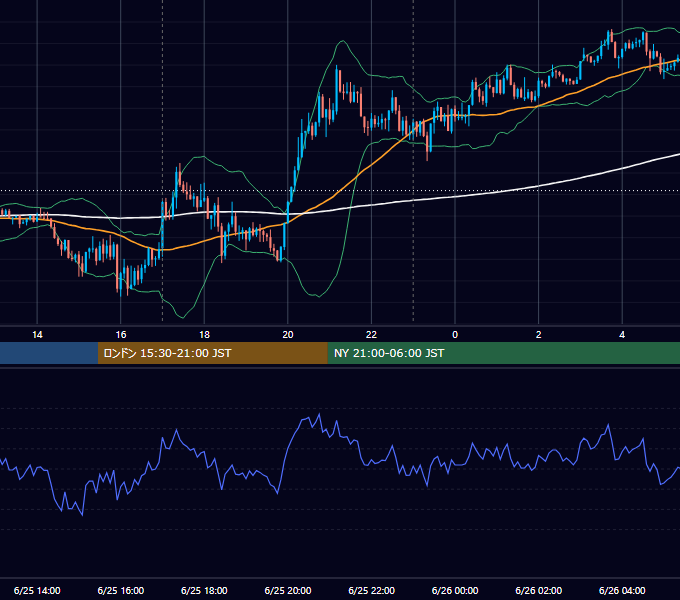The height and width of the screenshot is (600, 680).
Task: Click the 6/26 04:00 date label on the lower axis
Action: click(x=622, y=590)
